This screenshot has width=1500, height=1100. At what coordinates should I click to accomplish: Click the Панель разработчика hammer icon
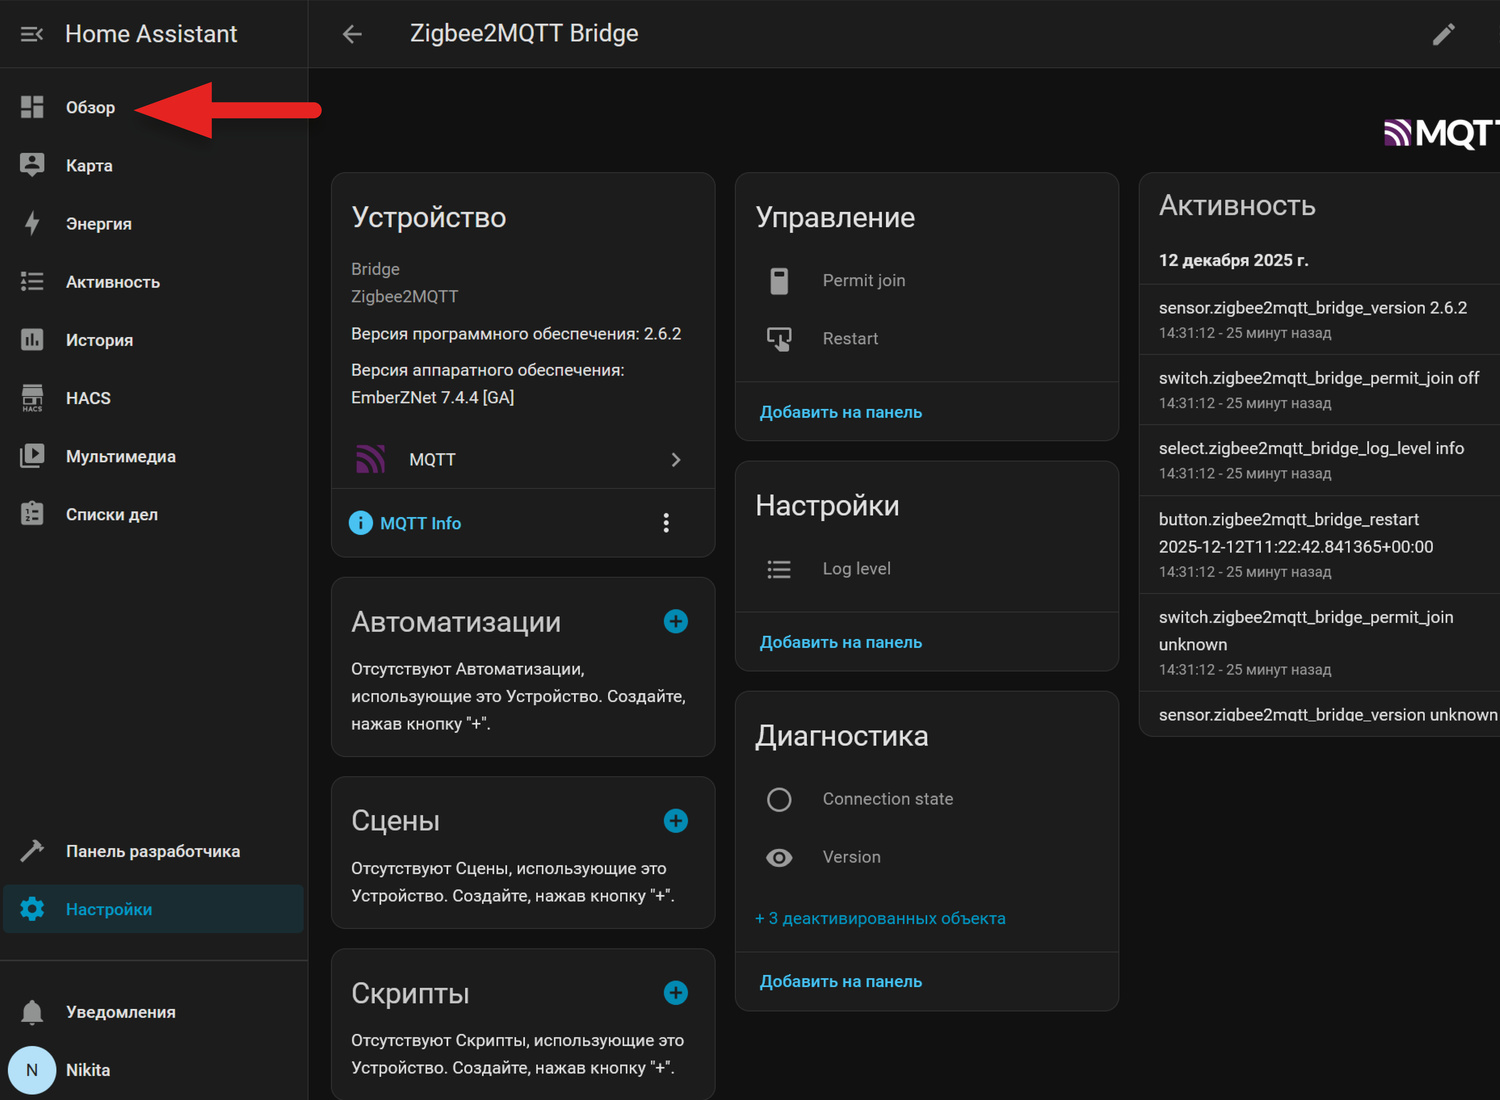coord(32,850)
